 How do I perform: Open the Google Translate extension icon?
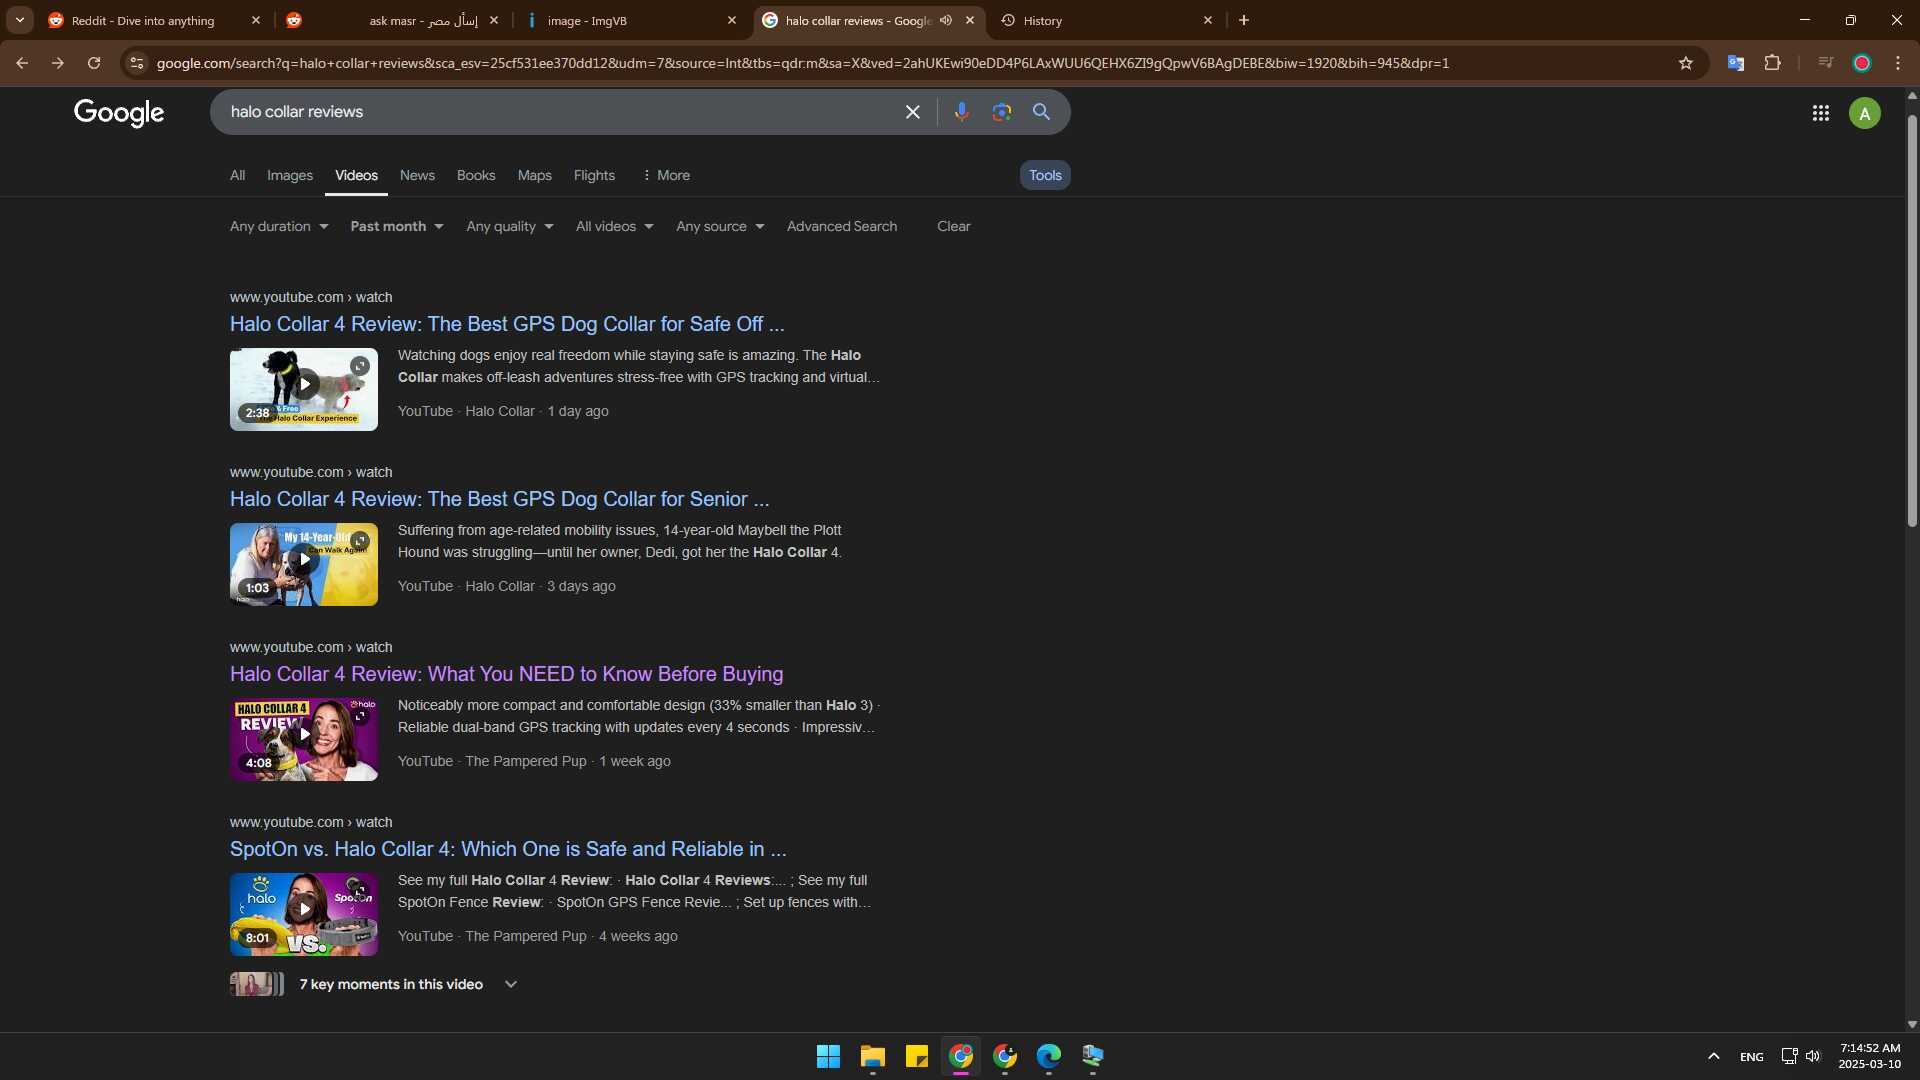click(x=1736, y=63)
